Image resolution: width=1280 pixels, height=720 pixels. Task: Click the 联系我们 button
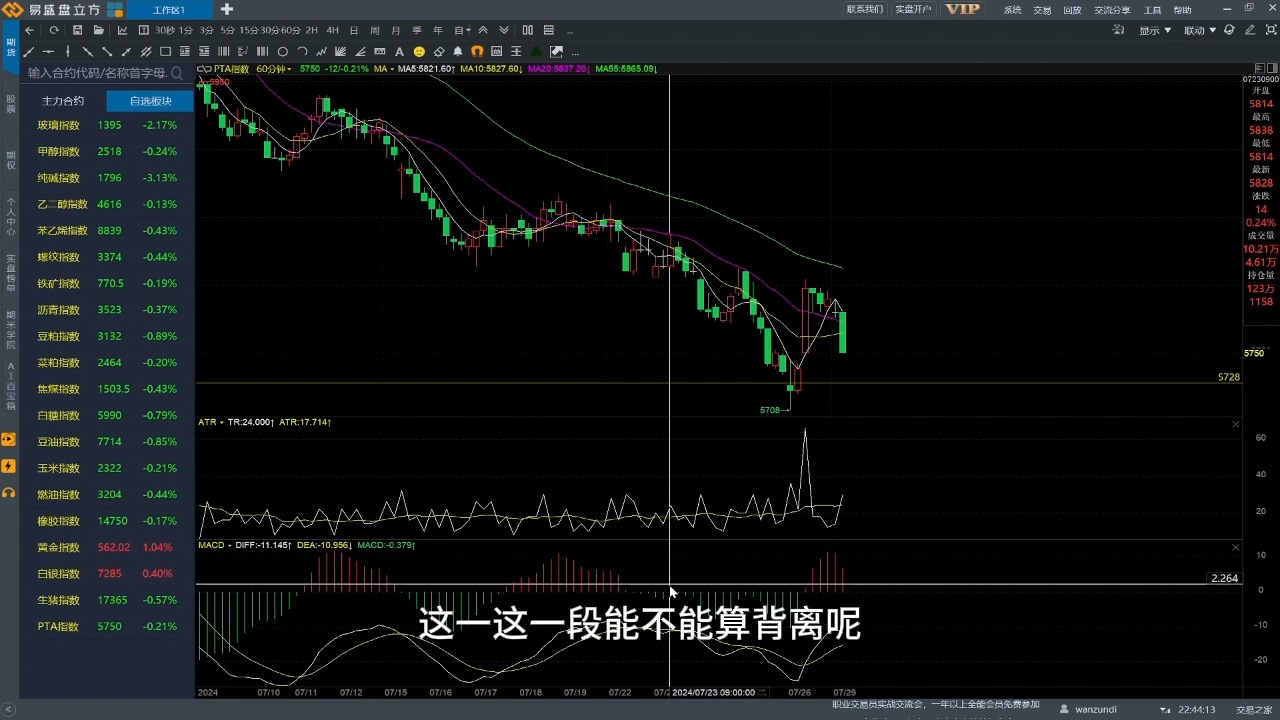click(865, 9)
